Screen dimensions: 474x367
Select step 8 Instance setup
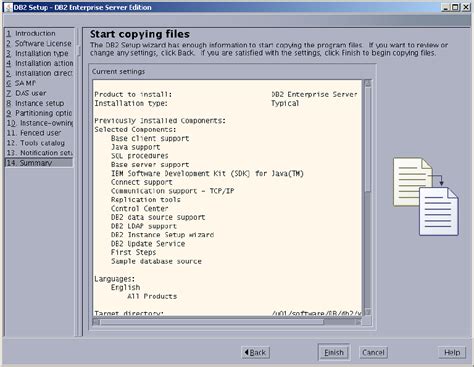pyautogui.click(x=35, y=103)
